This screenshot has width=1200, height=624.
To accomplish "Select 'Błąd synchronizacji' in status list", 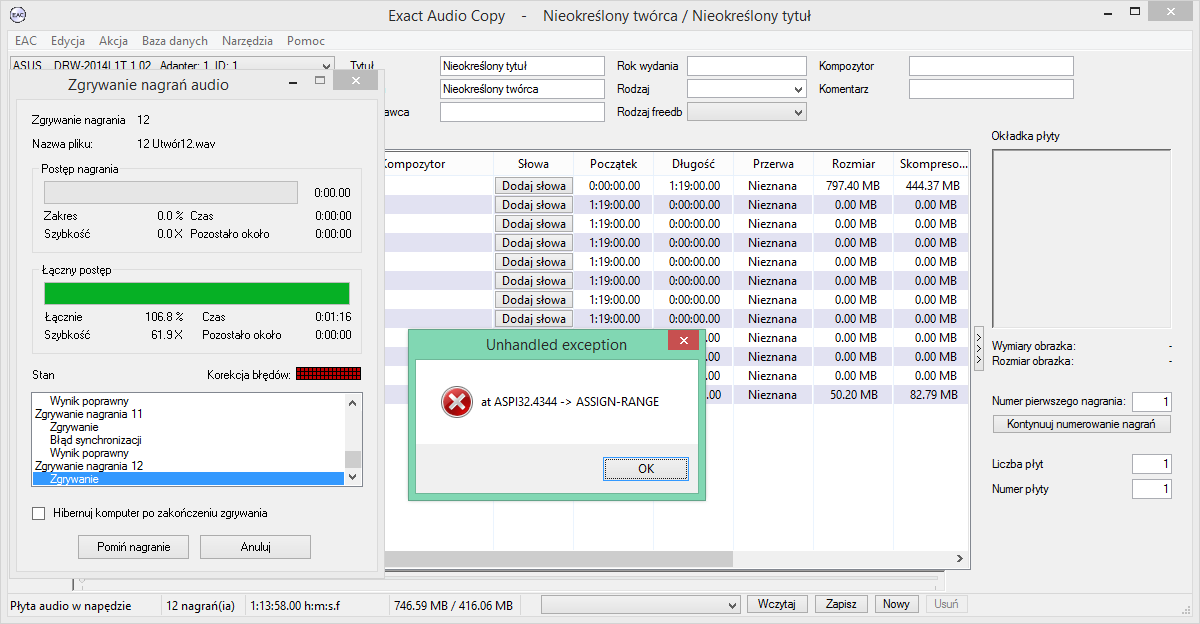I will click(95, 440).
